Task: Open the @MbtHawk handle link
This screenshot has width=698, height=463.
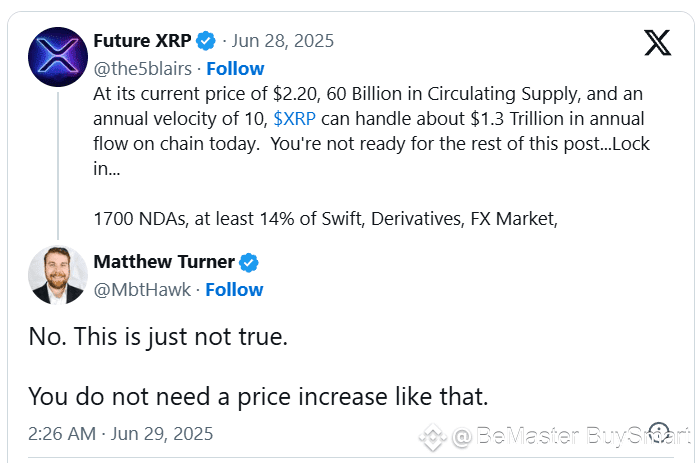Action: 142,290
